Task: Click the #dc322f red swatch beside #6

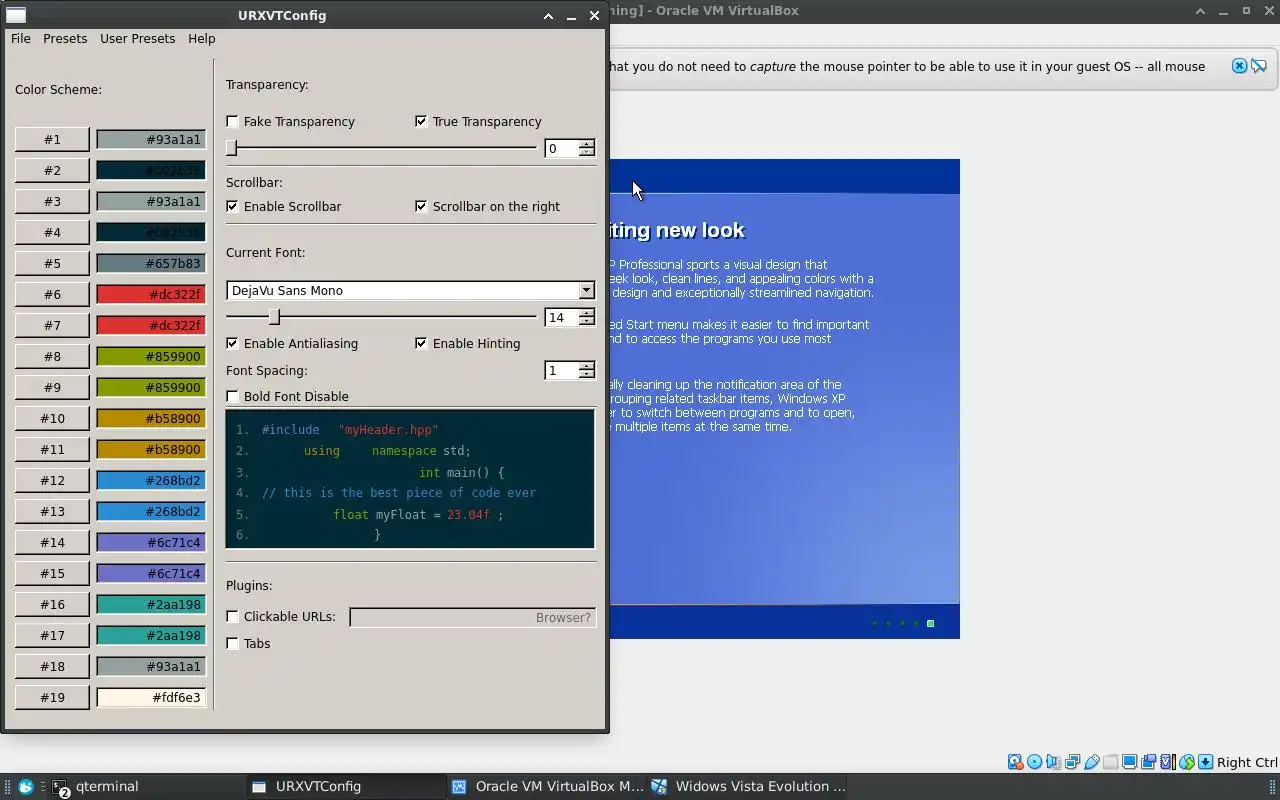Action: tap(151, 294)
